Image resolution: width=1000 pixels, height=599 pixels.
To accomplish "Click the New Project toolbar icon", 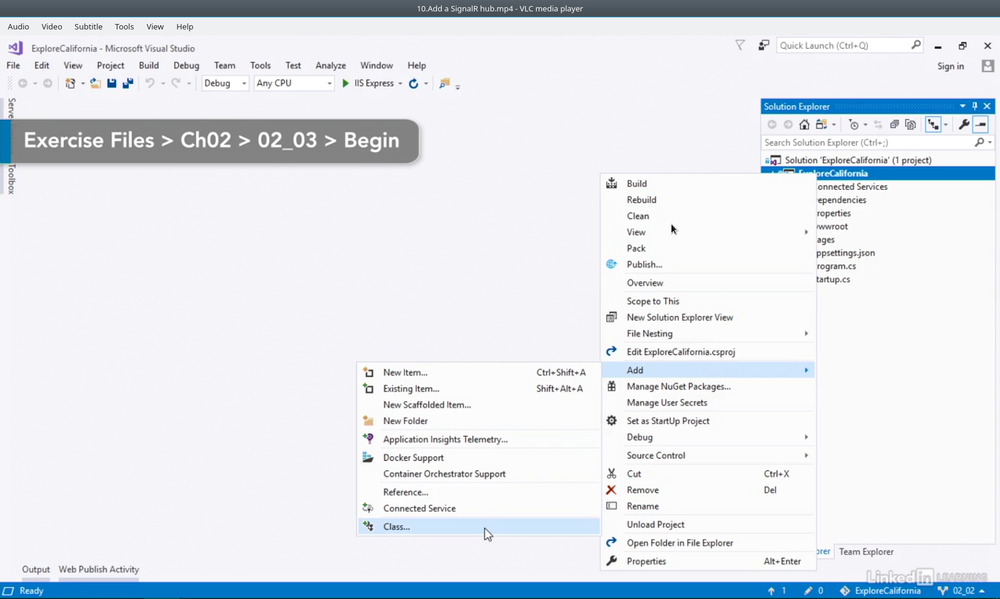I will [x=70, y=84].
